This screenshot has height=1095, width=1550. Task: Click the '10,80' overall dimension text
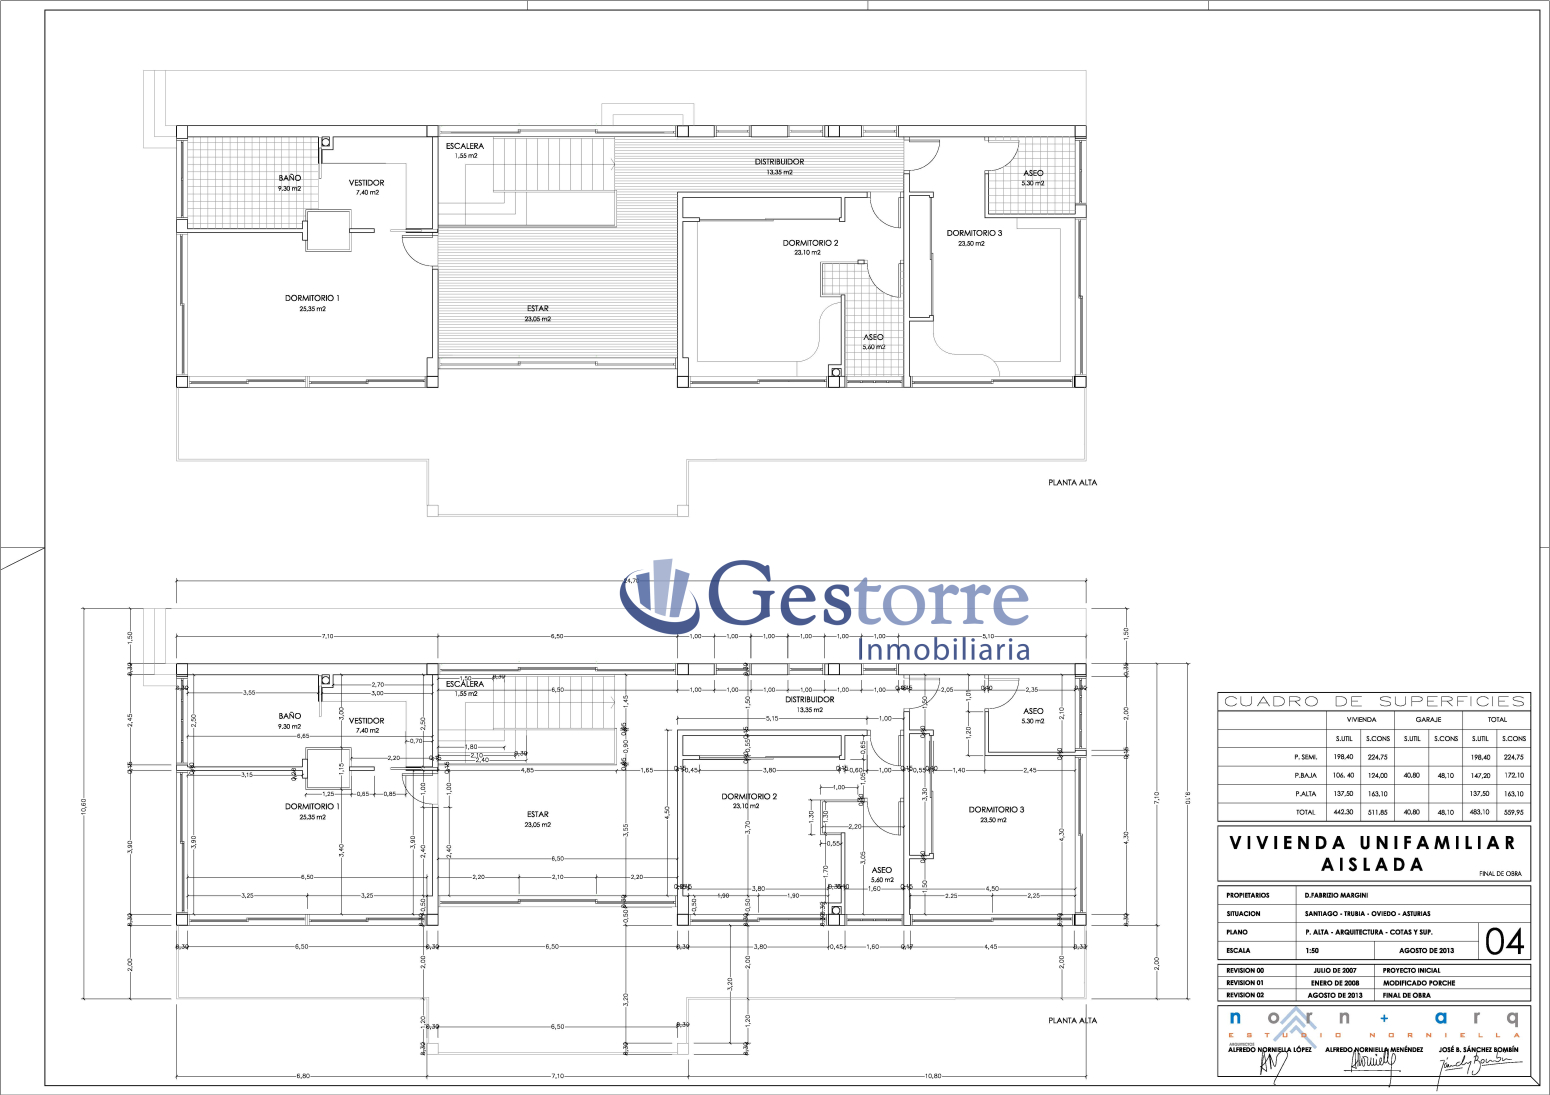click(x=932, y=1076)
